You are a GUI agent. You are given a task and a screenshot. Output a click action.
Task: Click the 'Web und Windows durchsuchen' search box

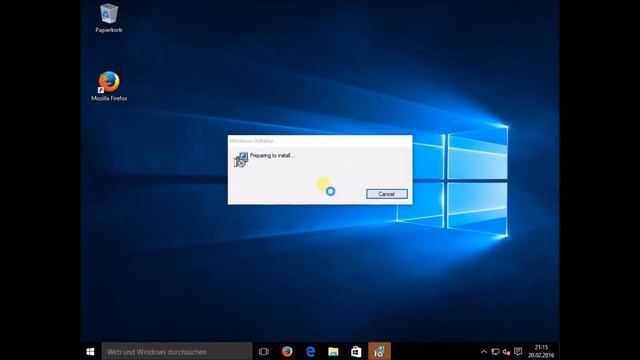(x=177, y=351)
